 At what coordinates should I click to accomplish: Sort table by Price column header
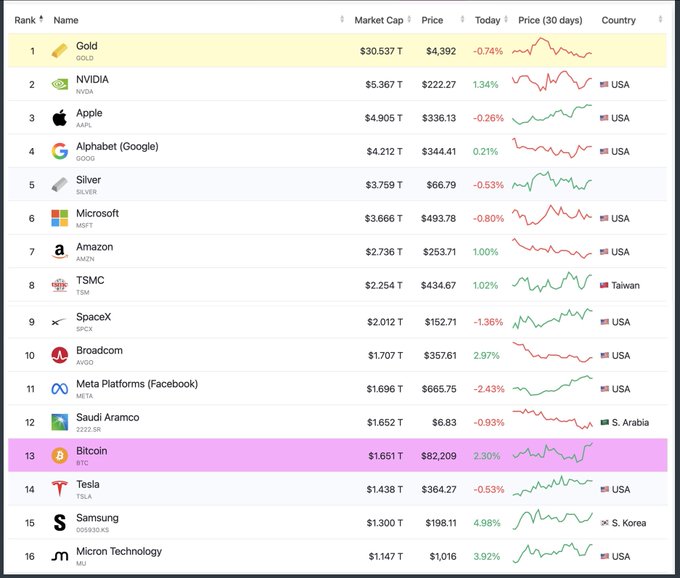[432, 20]
